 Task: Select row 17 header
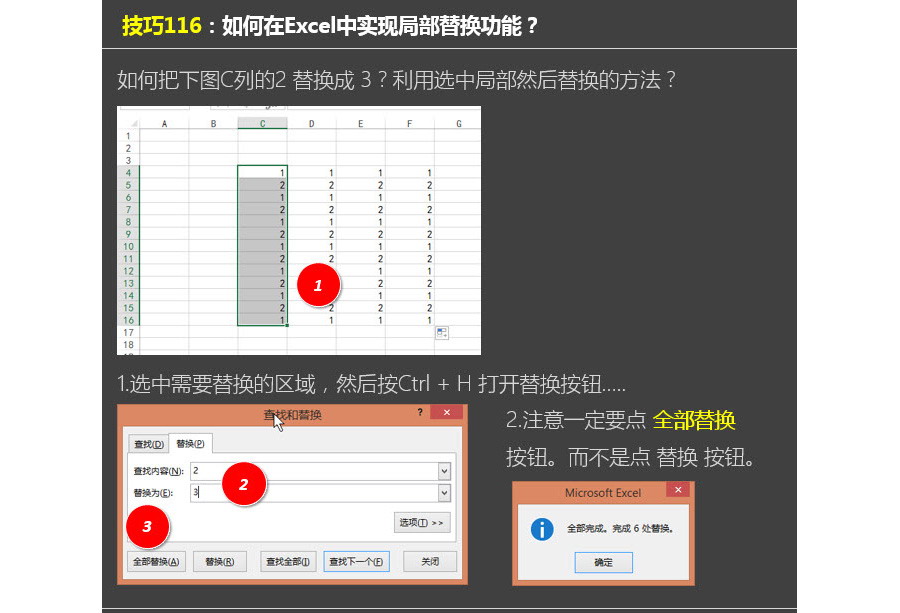click(x=129, y=332)
